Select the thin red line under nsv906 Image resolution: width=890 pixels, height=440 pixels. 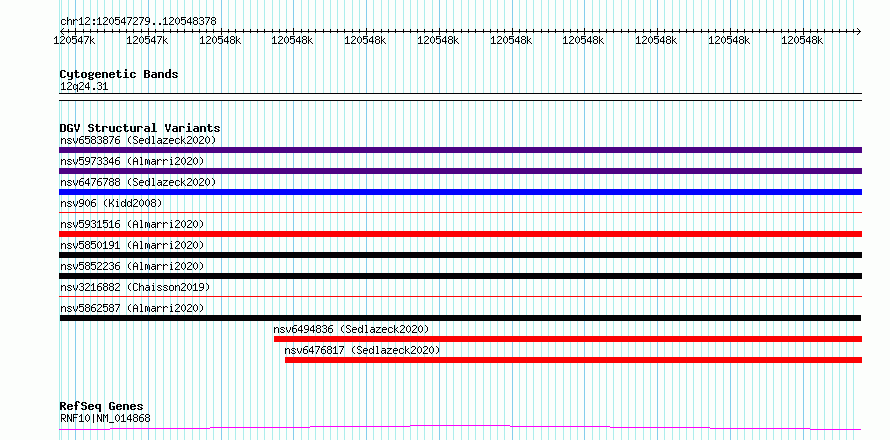(x=460, y=213)
